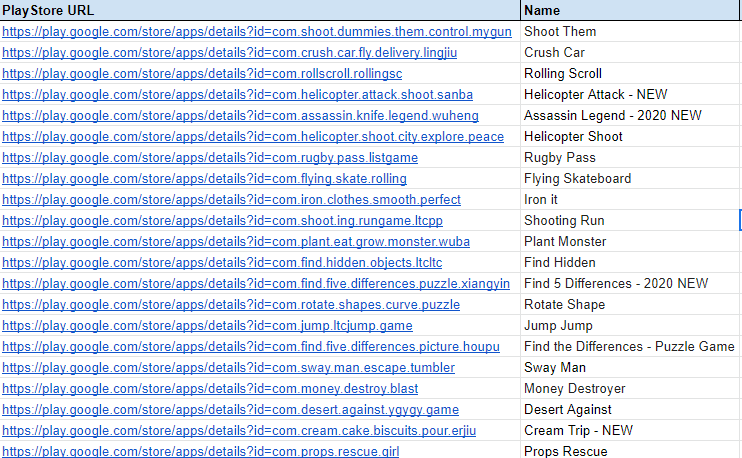
Task: Select the cell 'Cream Trip - NEW'
Action: (x=629, y=431)
